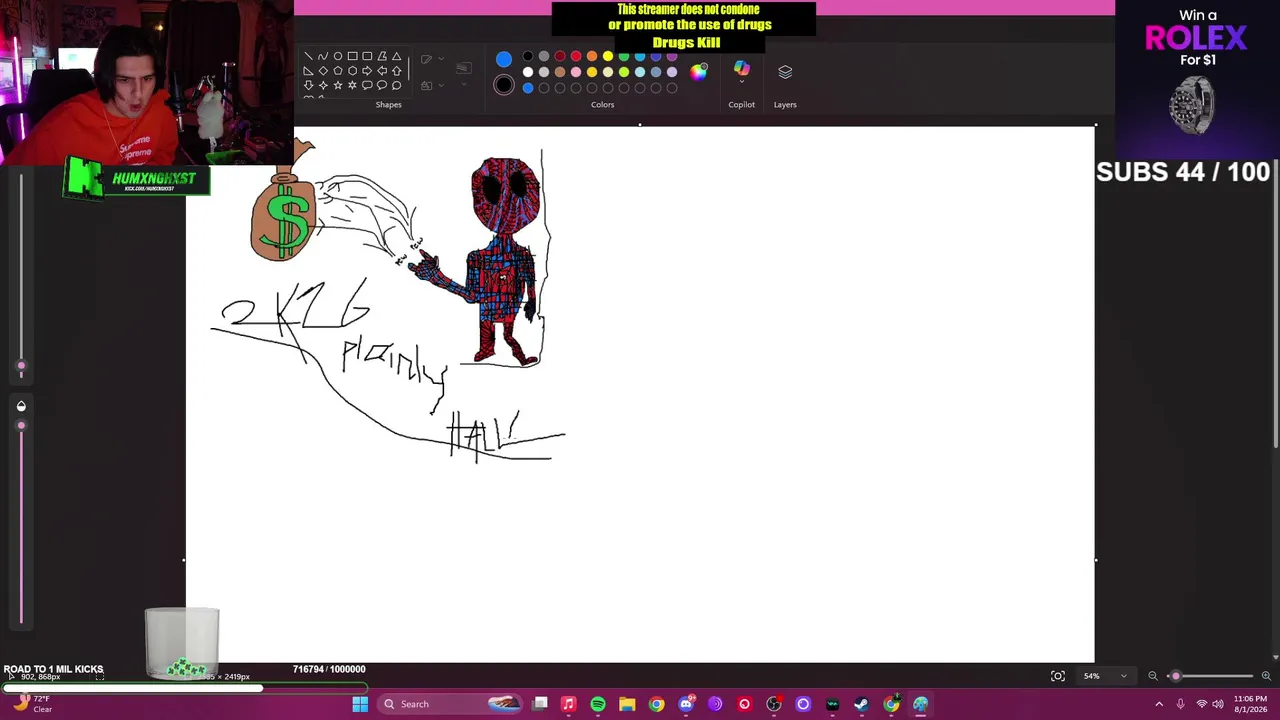Open the Wi-Fi network tray icon
This screenshot has width=1280, height=720.
(x=1201, y=704)
